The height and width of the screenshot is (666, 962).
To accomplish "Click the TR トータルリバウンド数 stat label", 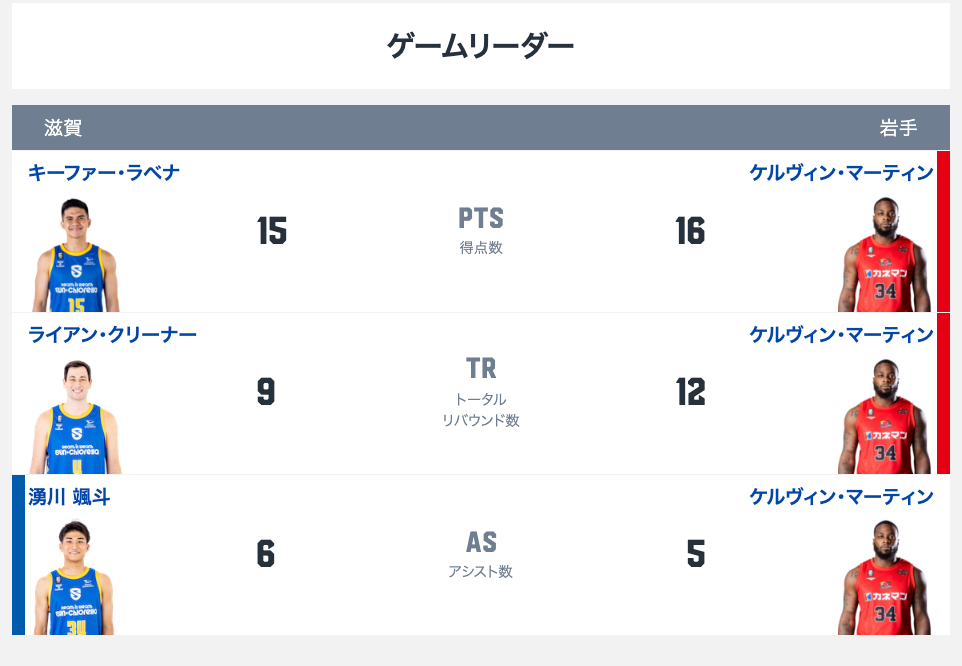I will pos(481,392).
